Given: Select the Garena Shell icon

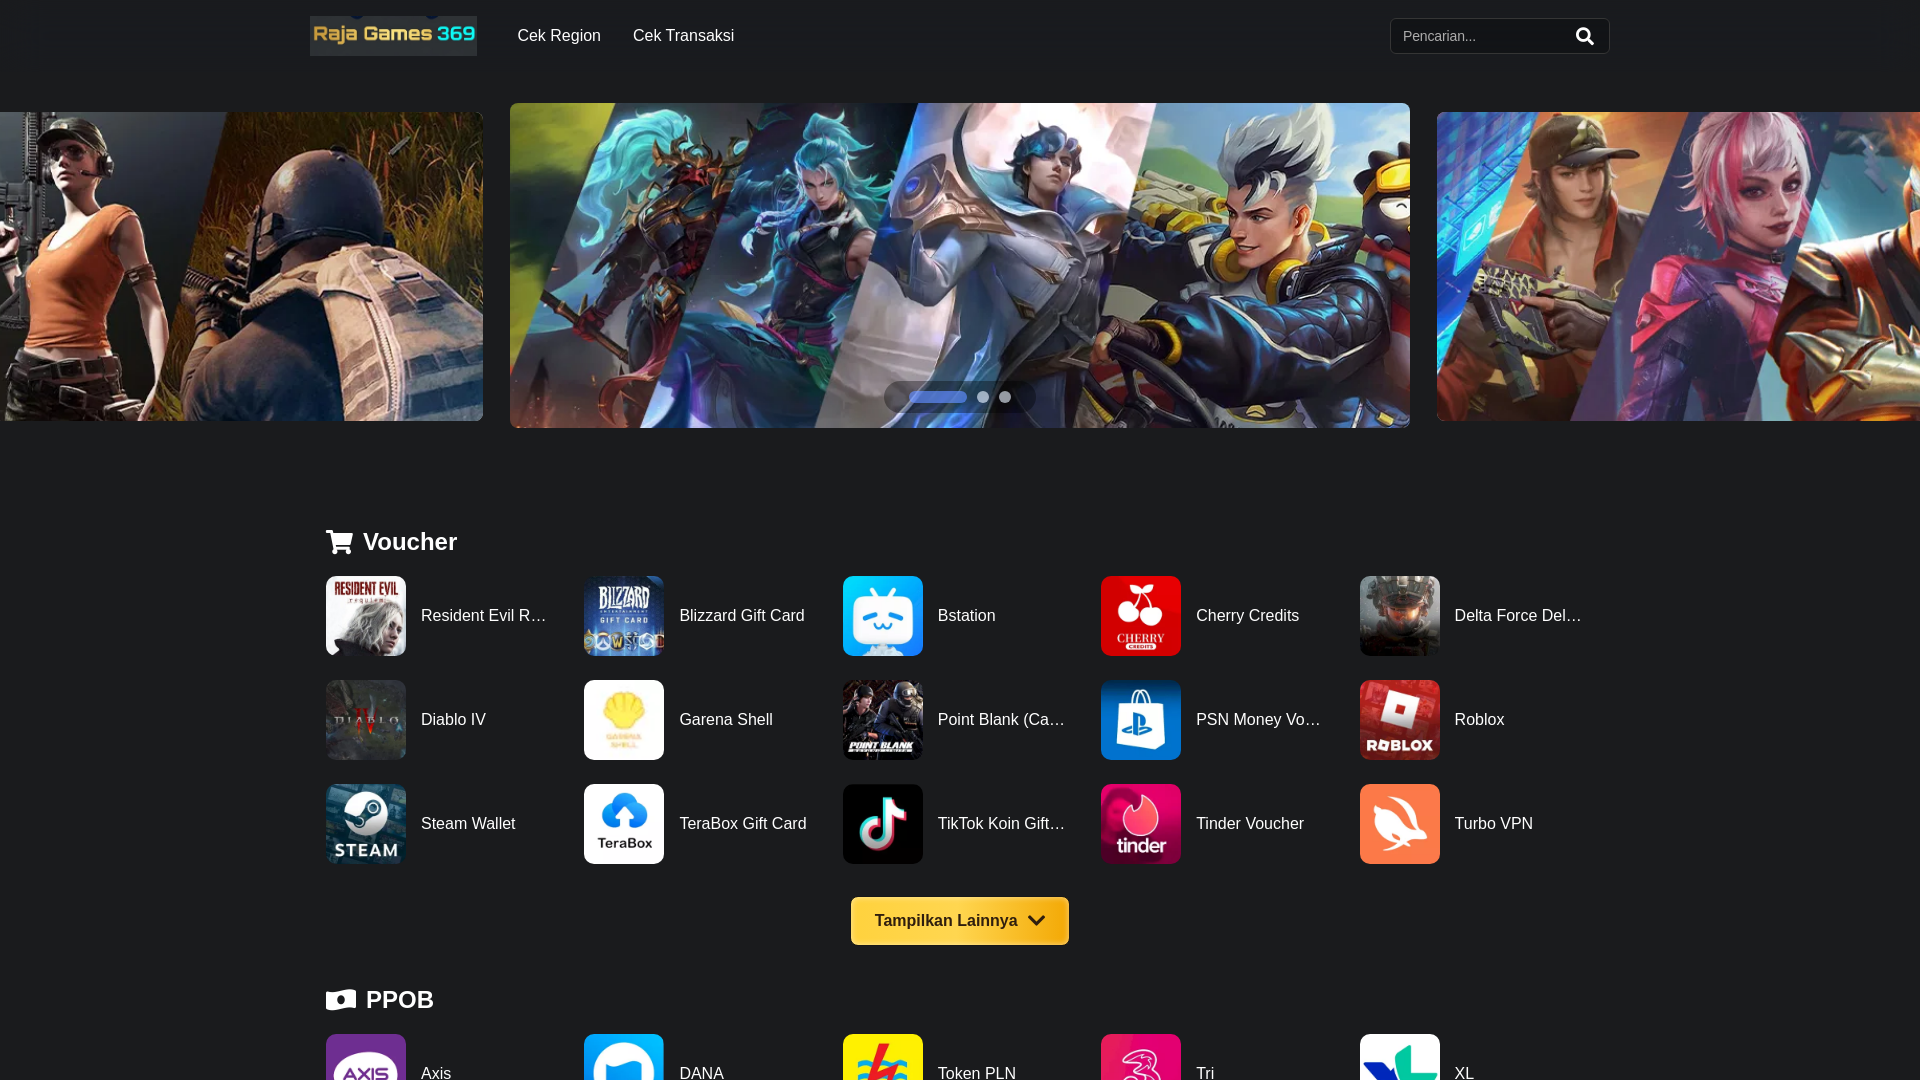Looking at the screenshot, I should pyautogui.click(x=623, y=720).
